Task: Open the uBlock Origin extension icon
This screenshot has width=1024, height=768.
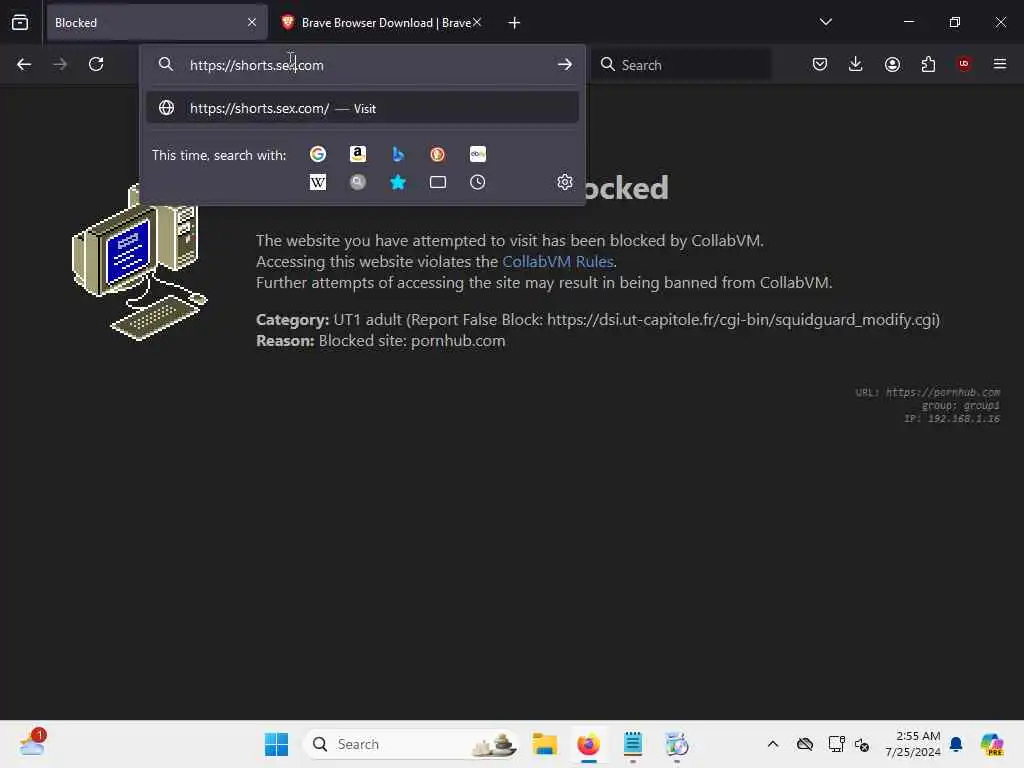Action: [964, 64]
